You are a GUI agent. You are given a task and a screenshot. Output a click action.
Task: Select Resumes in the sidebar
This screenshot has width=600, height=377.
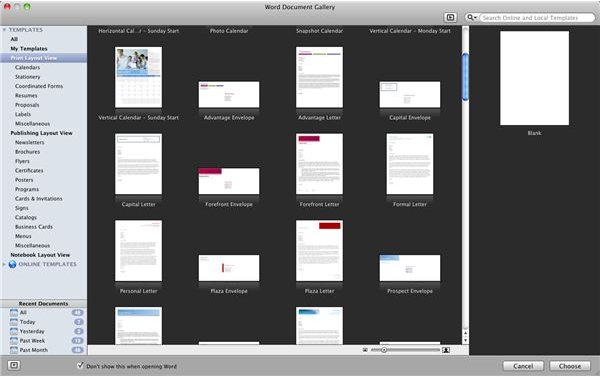pos(26,95)
